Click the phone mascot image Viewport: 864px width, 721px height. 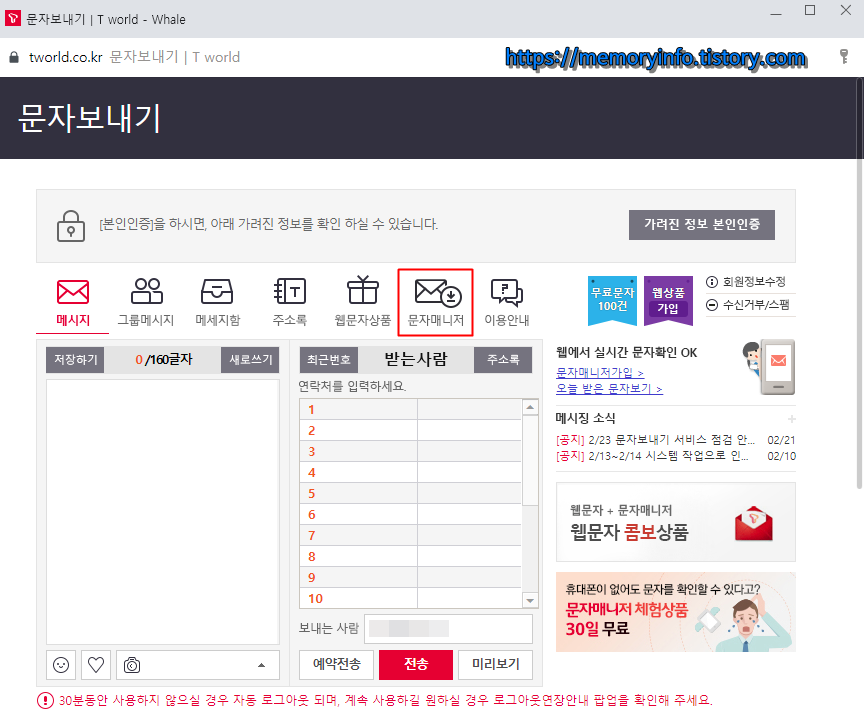tap(769, 367)
